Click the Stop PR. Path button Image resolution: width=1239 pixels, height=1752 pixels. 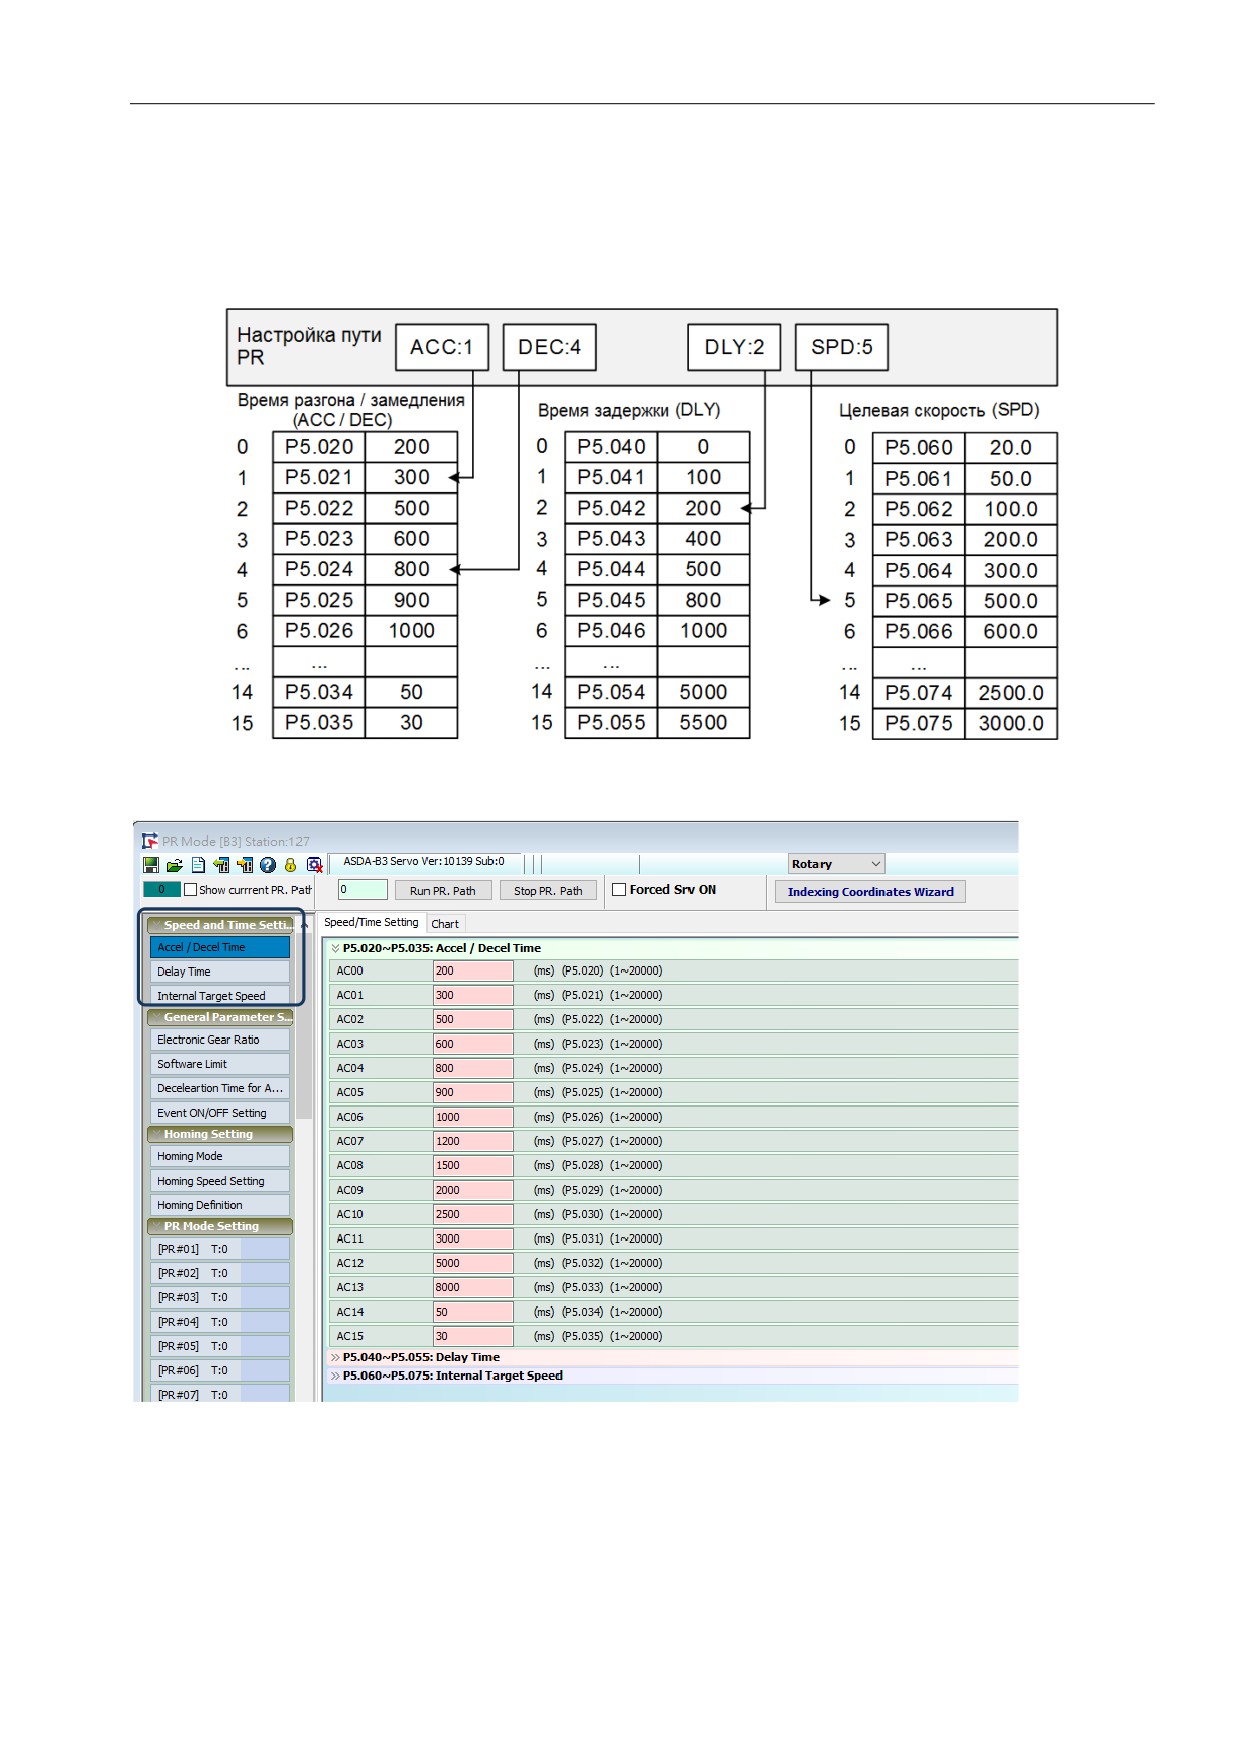(548, 890)
